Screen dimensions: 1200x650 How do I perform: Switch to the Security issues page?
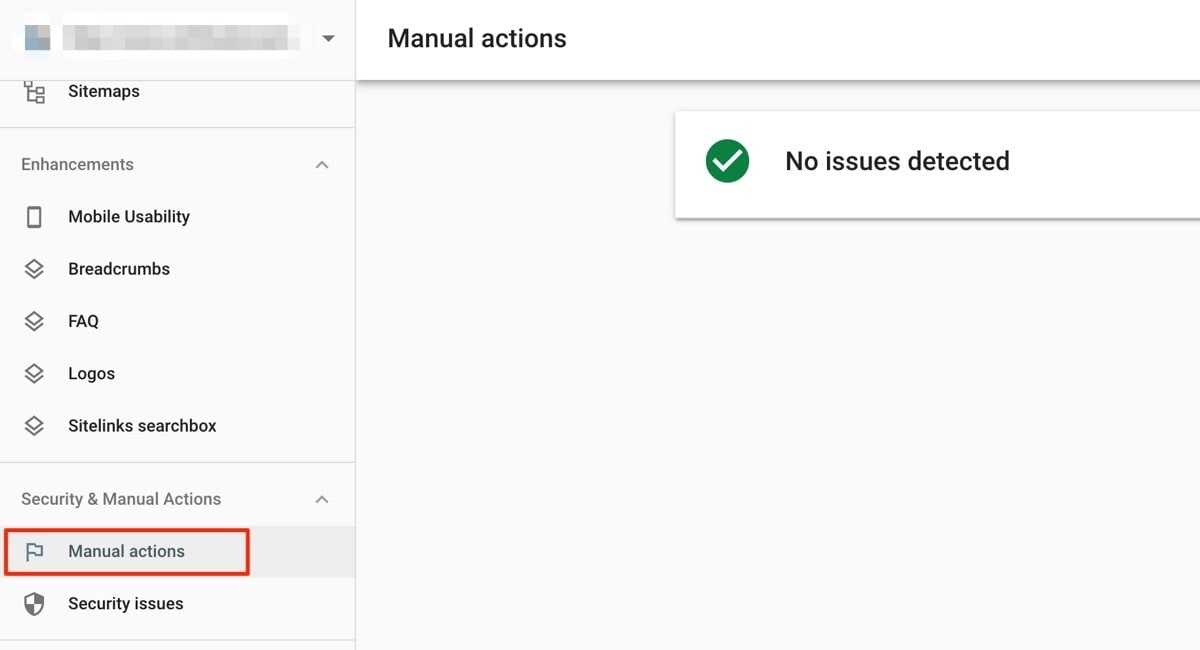[x=126, y=603]
